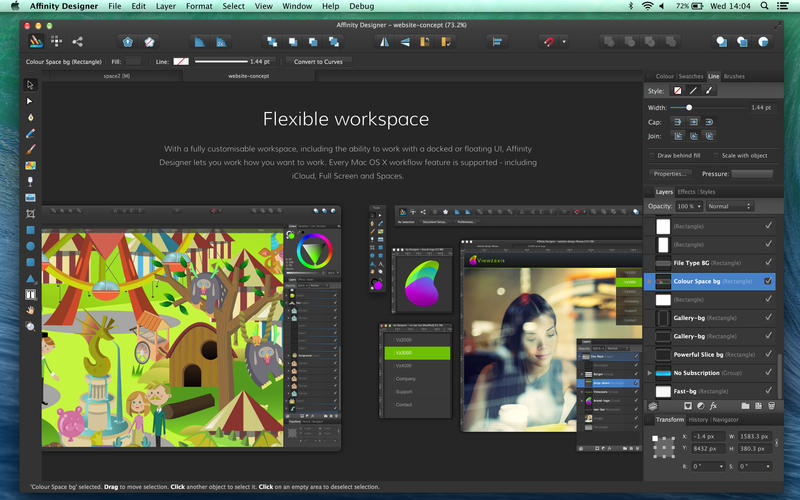Delete layer using the trash icon

pos(772,405)
